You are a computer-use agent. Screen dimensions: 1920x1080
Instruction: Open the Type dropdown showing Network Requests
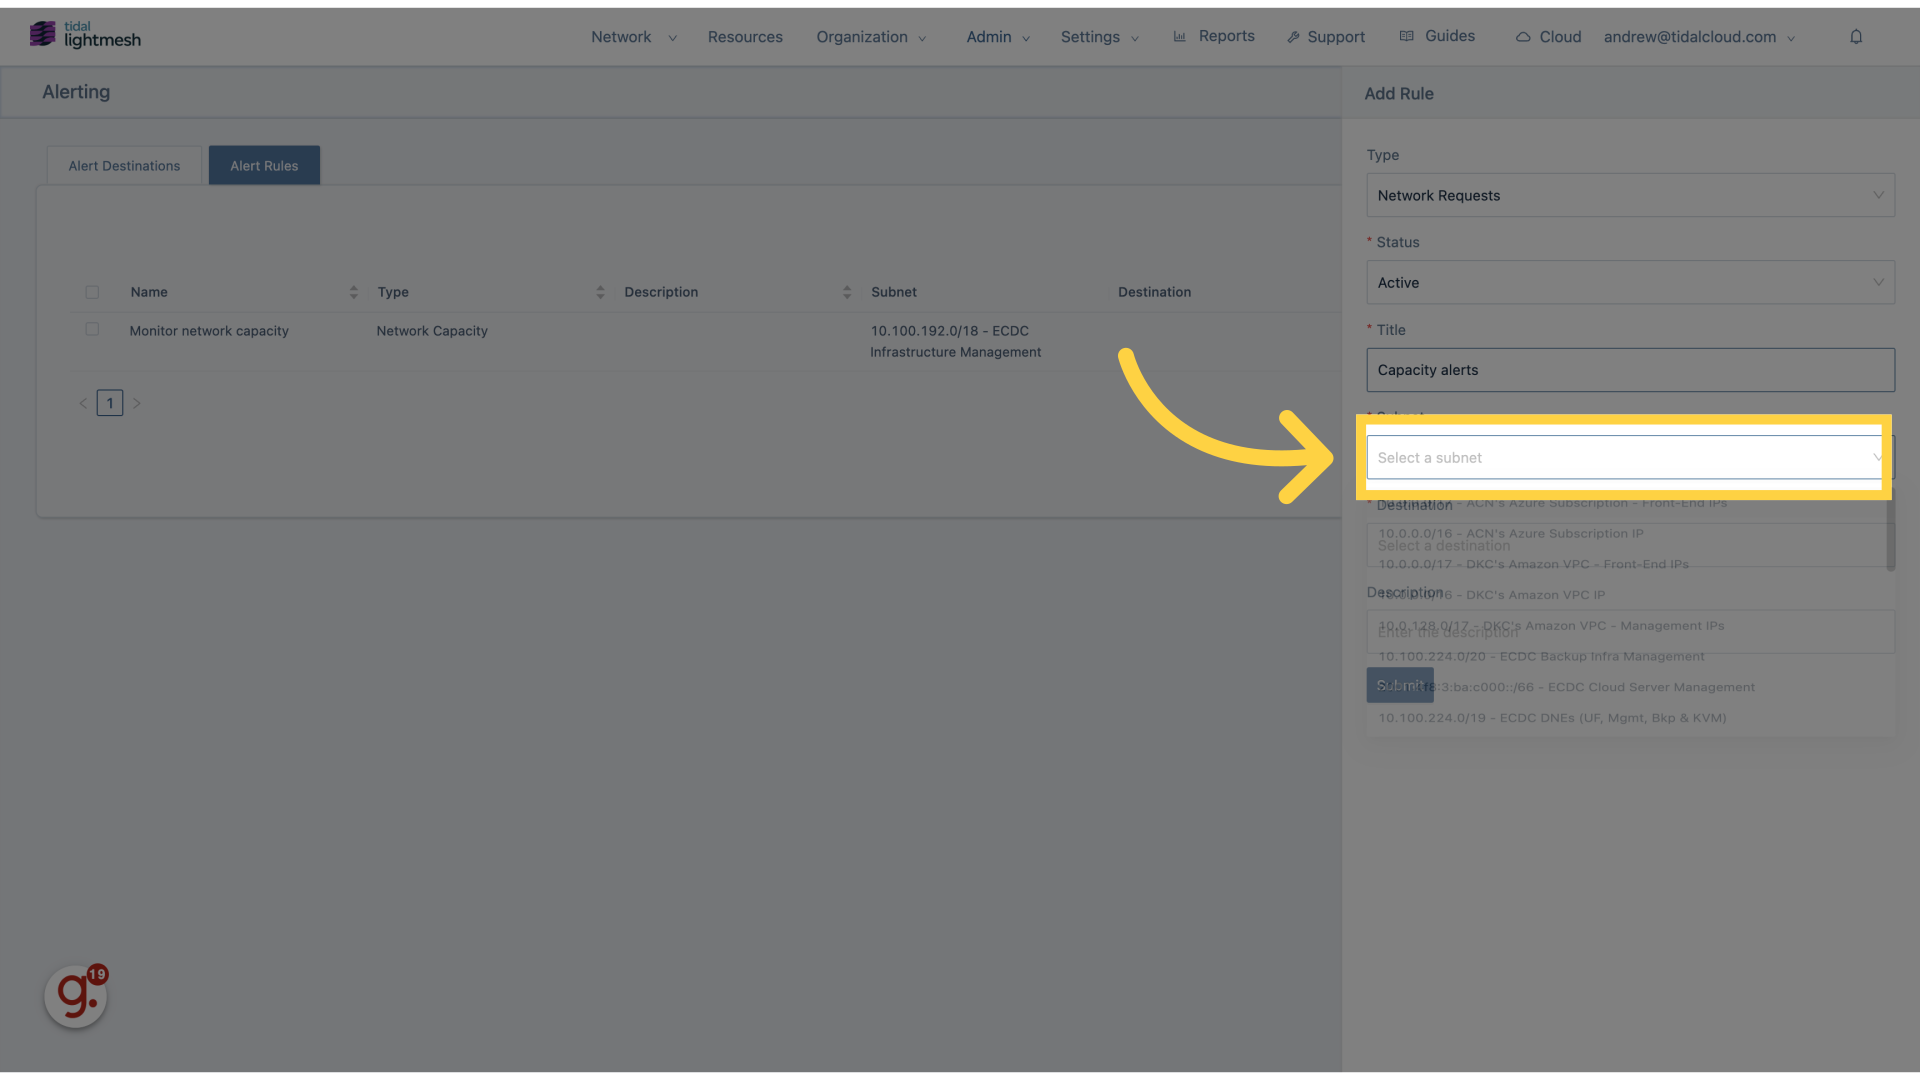click(1630, 195)
